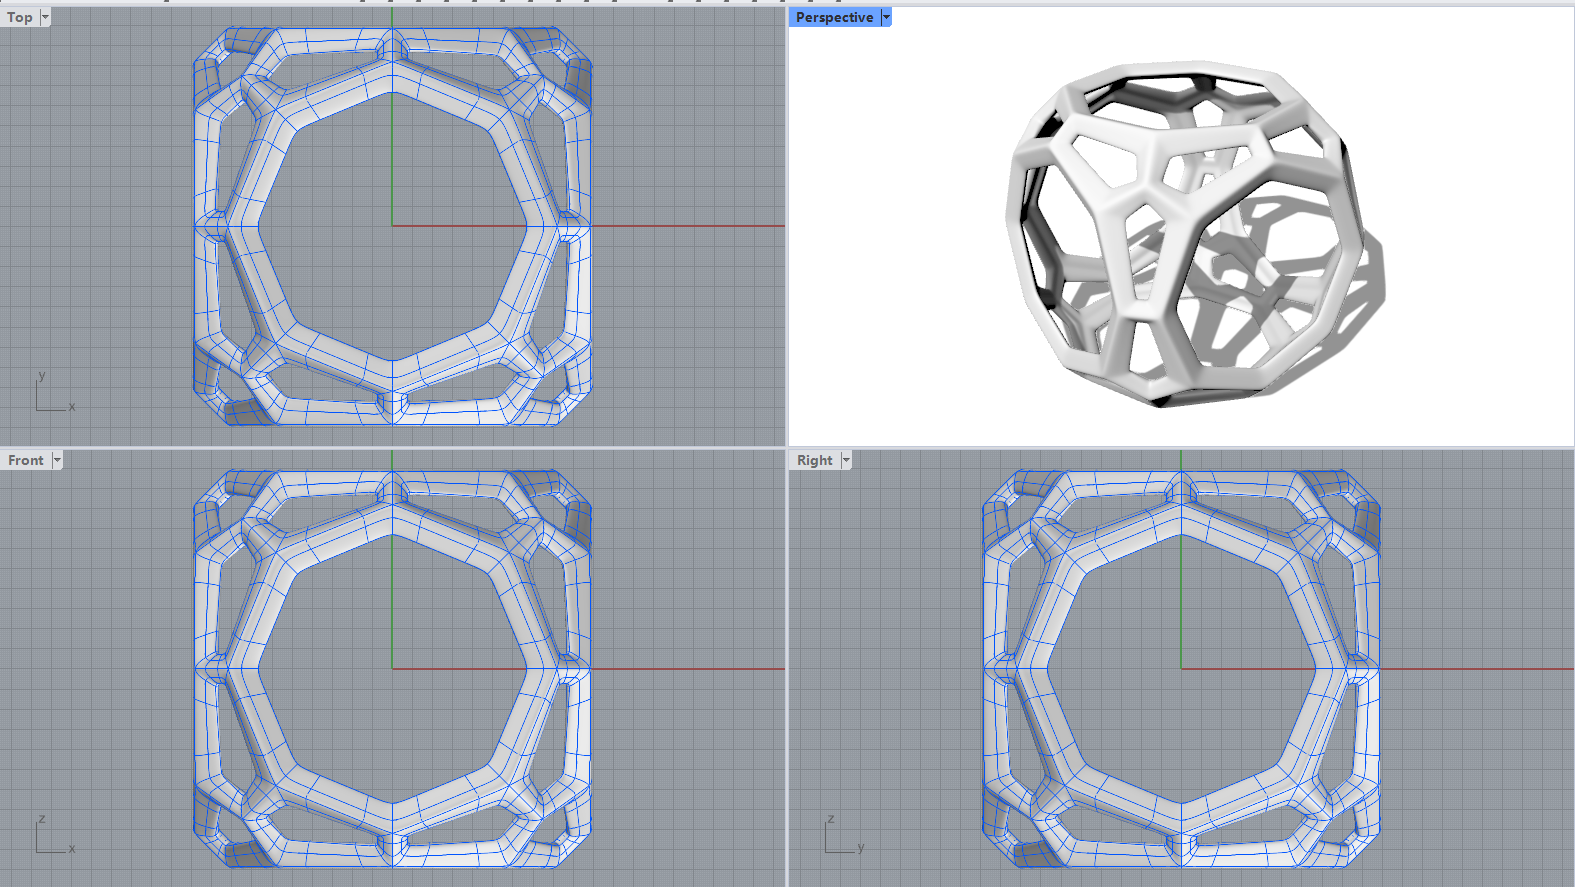Activate the Top viewport title label
1575x887 pixels.
(20, 17)
